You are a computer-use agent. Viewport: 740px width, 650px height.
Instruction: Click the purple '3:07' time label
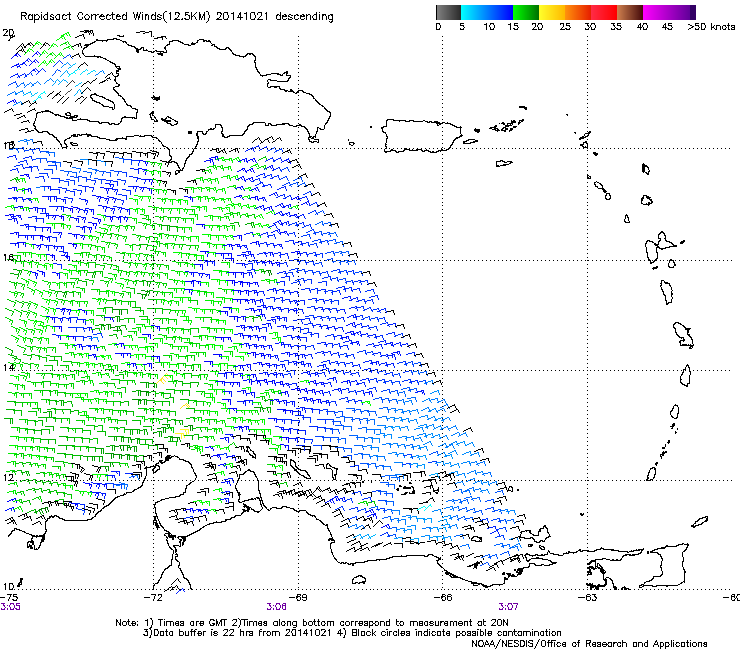[508, 607]
